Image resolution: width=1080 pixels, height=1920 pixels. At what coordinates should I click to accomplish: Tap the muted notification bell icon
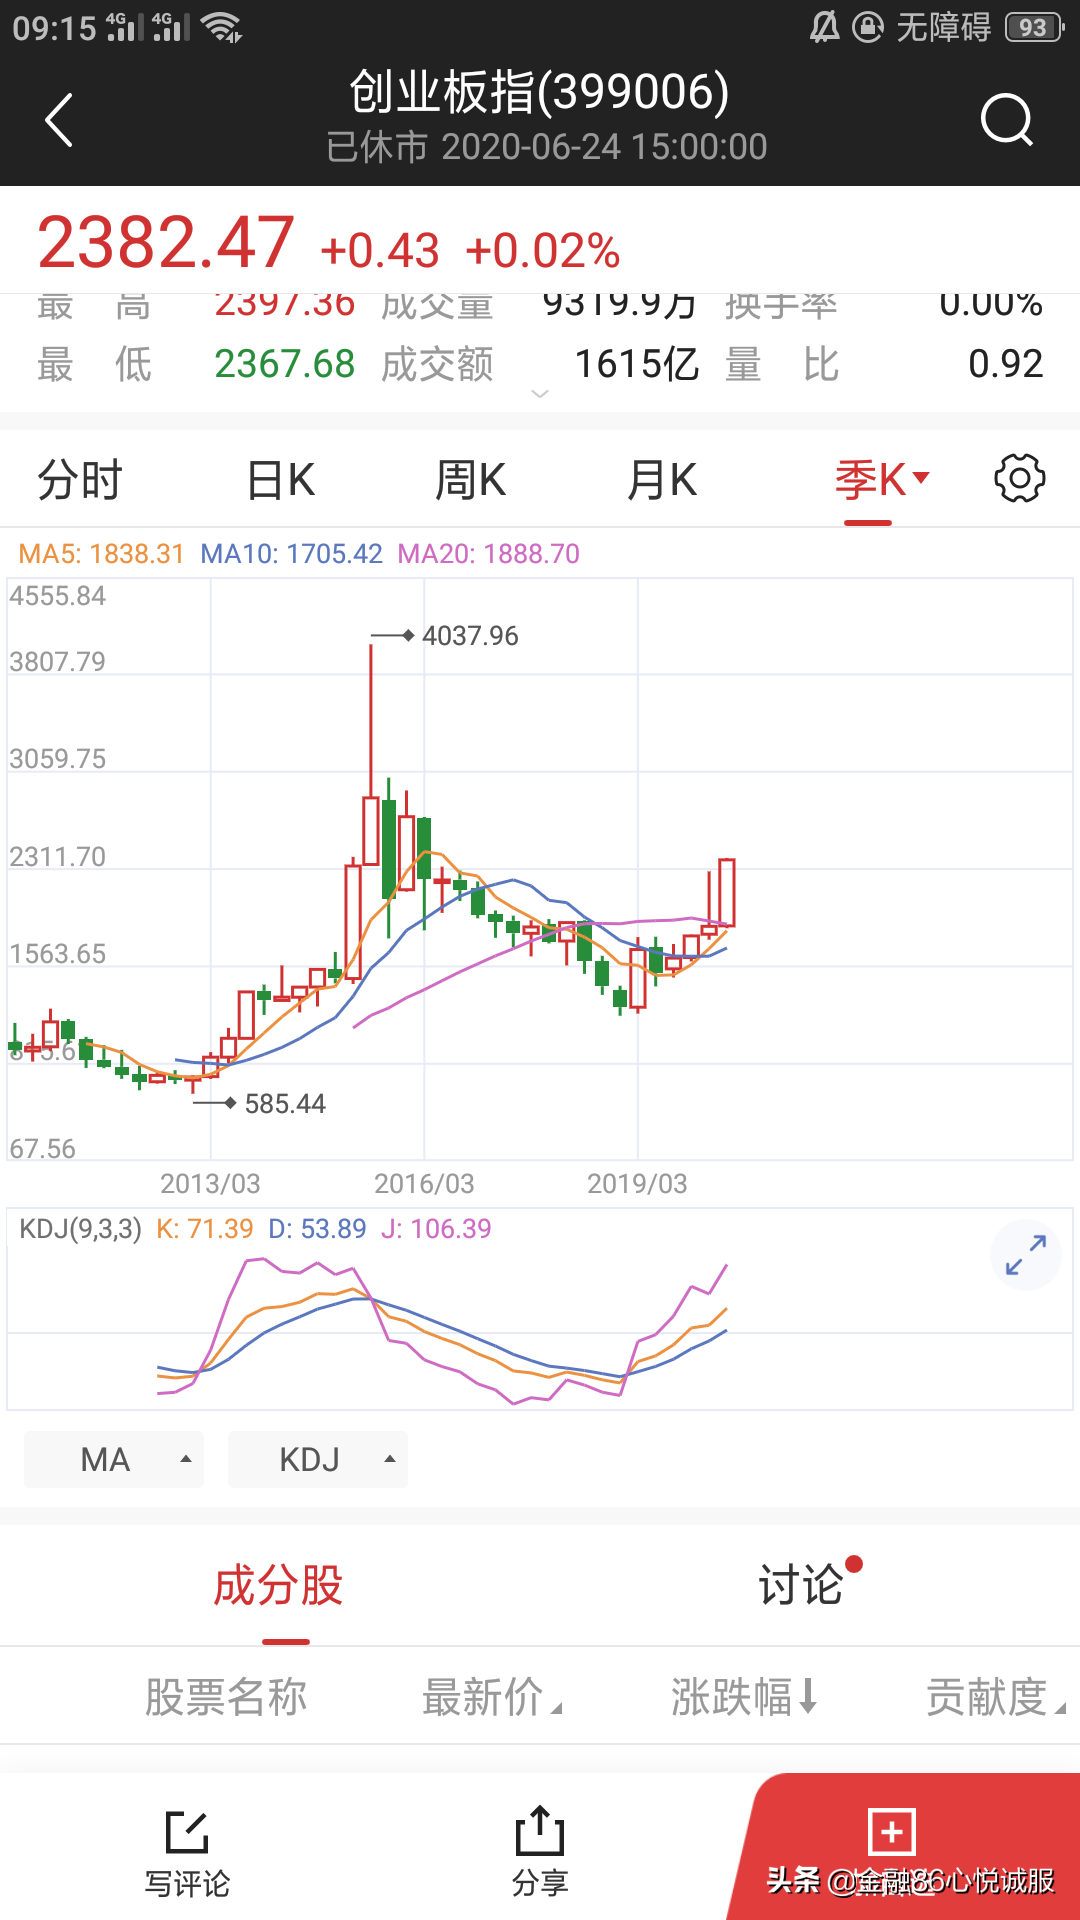(824, 27)
